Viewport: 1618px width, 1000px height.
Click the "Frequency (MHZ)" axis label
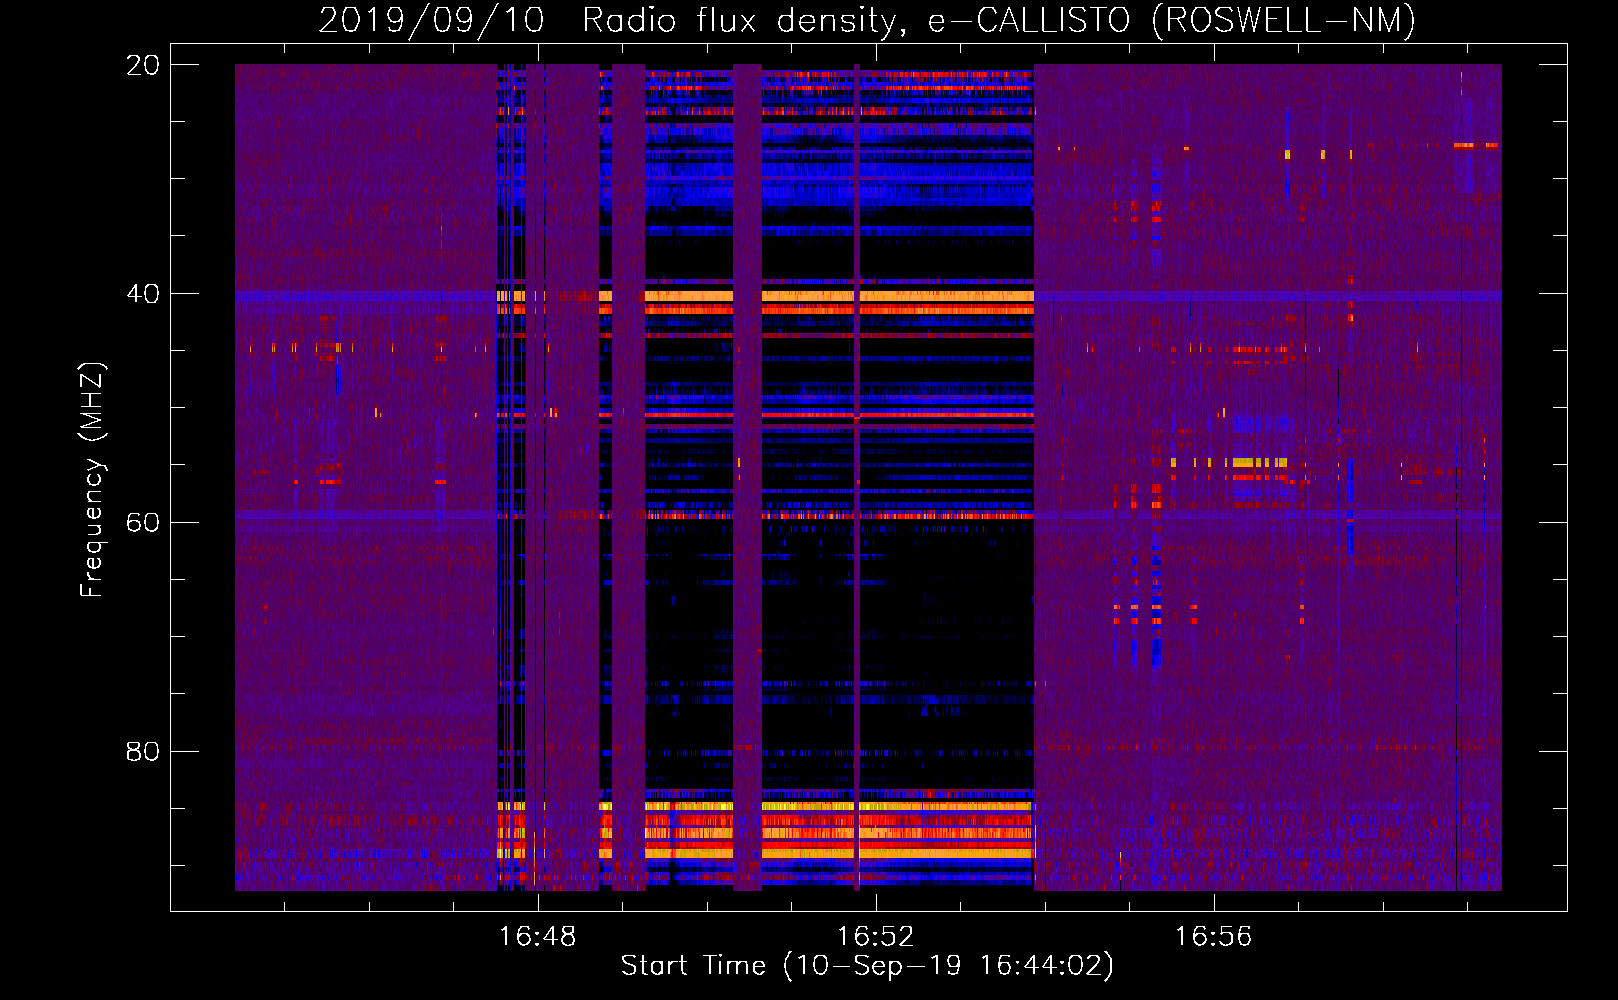pyautogui.click(x=92, y=480)
